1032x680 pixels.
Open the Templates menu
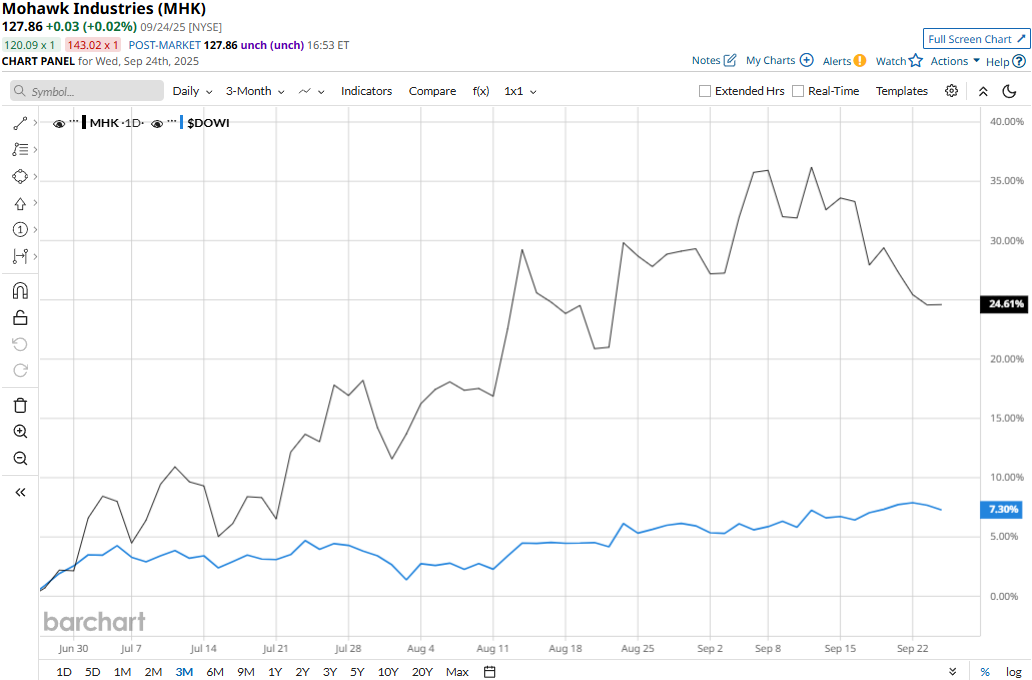click(902, 91)
